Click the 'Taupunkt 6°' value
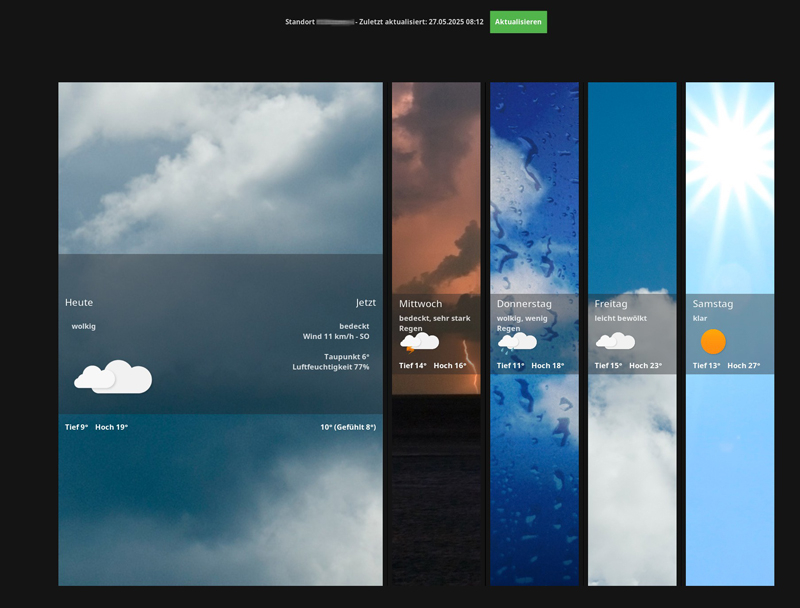 [346, 357]
